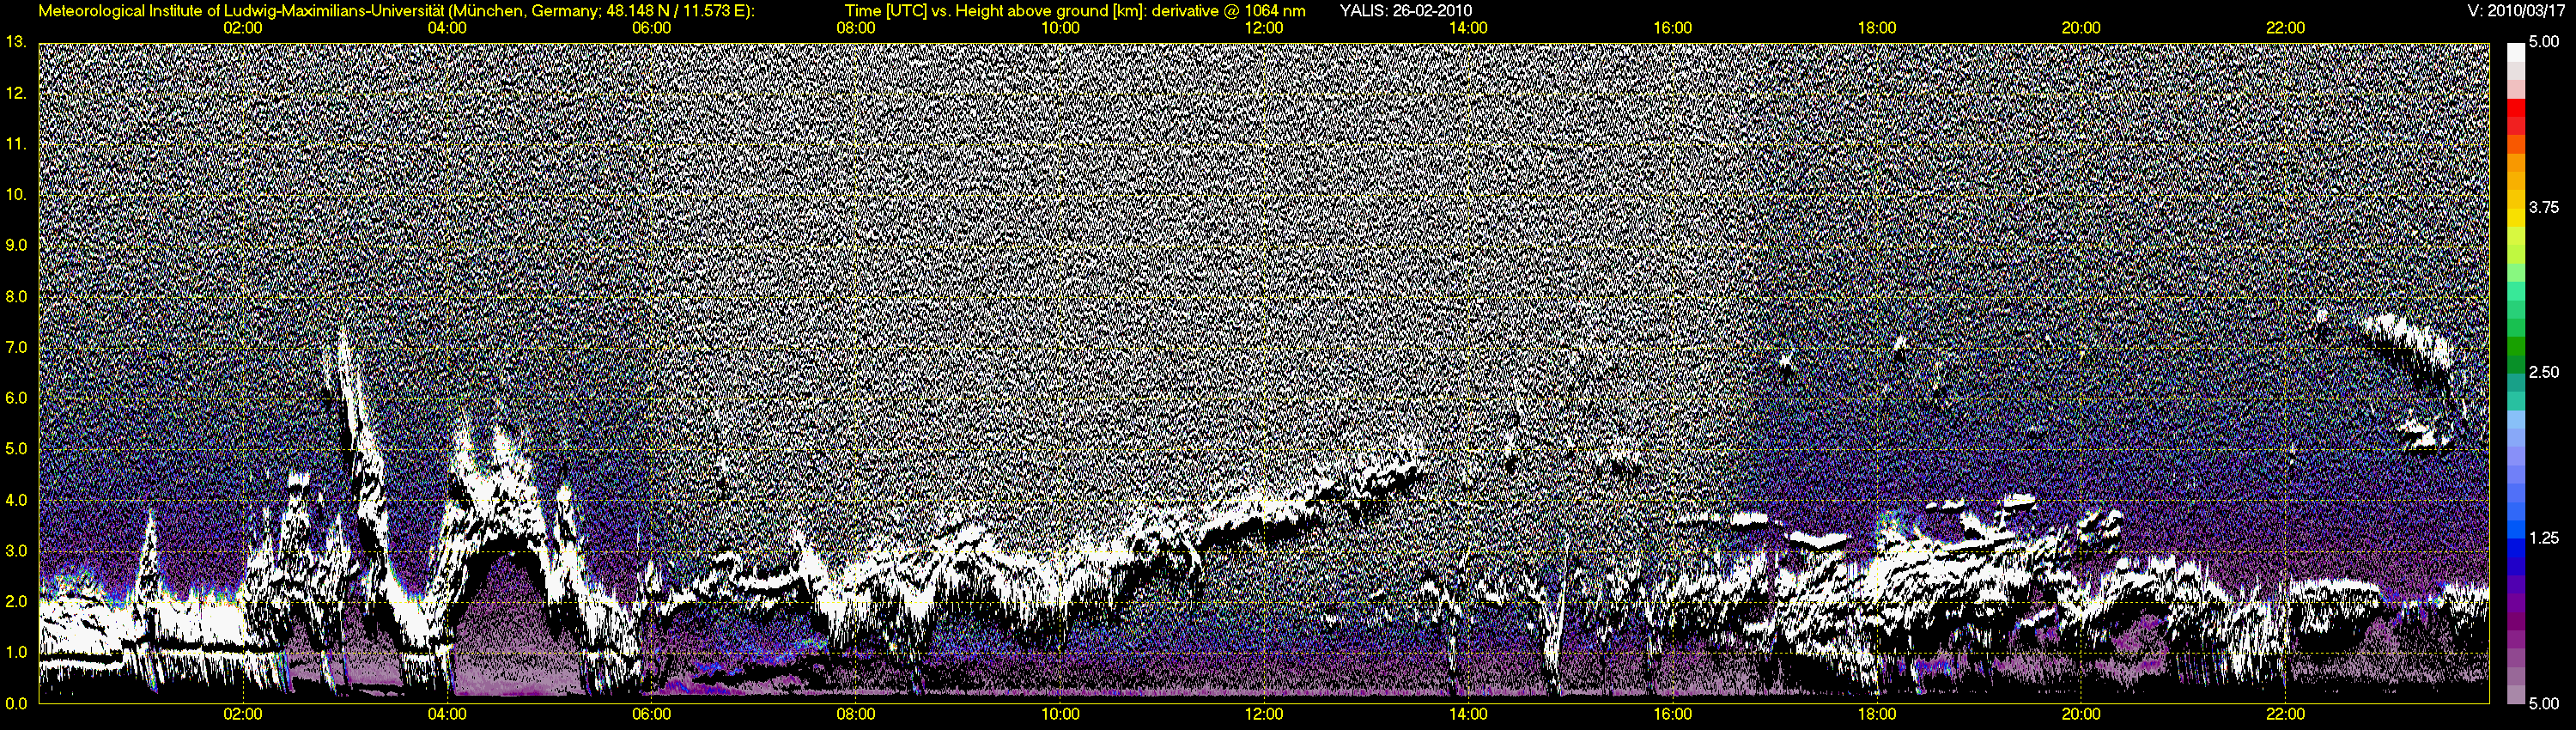Click the '6.0' height axis label
The height and width of the screenshot is (730, 2576).
click(x=16, y=398)
